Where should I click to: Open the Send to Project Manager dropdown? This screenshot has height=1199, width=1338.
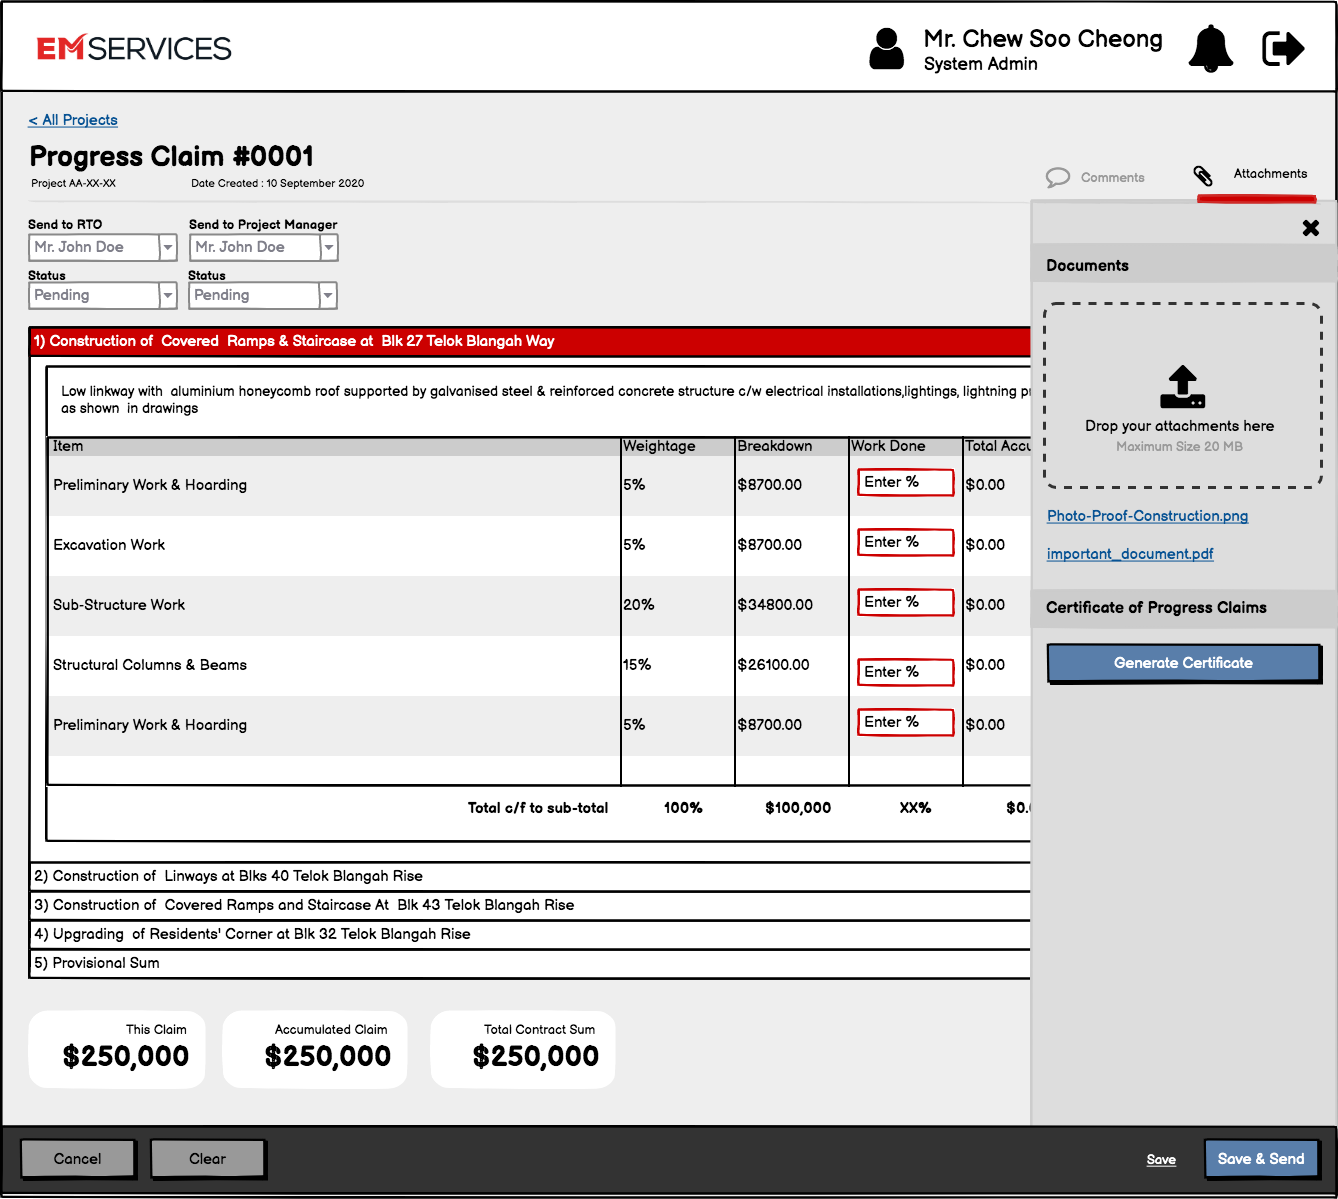tap(264, 247)
